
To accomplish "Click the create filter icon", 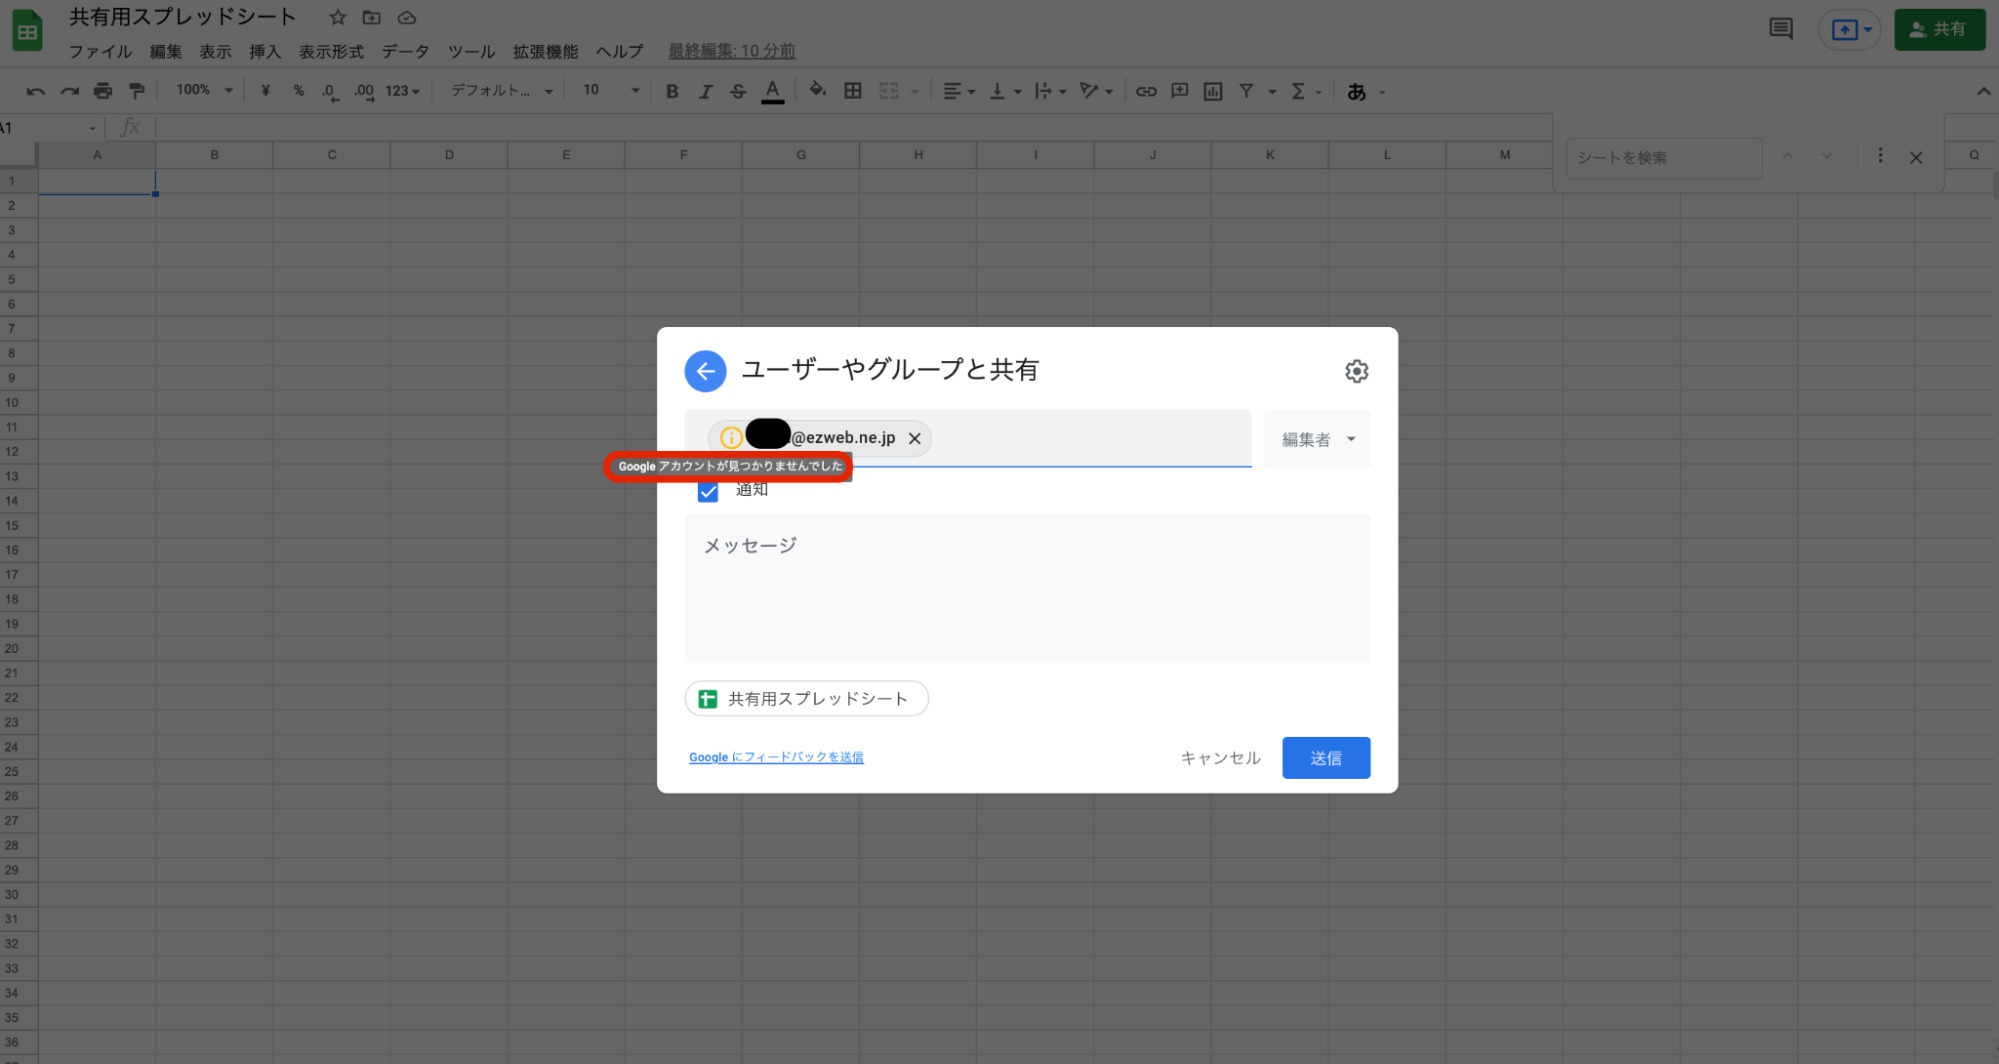I will [1246, 91].
